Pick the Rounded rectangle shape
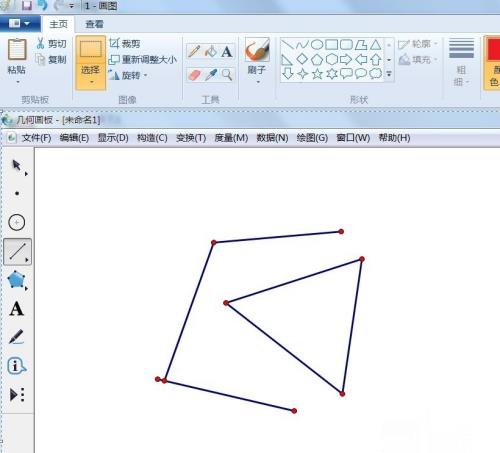Viewport: 500px width, 453px height. coord(346,44)
